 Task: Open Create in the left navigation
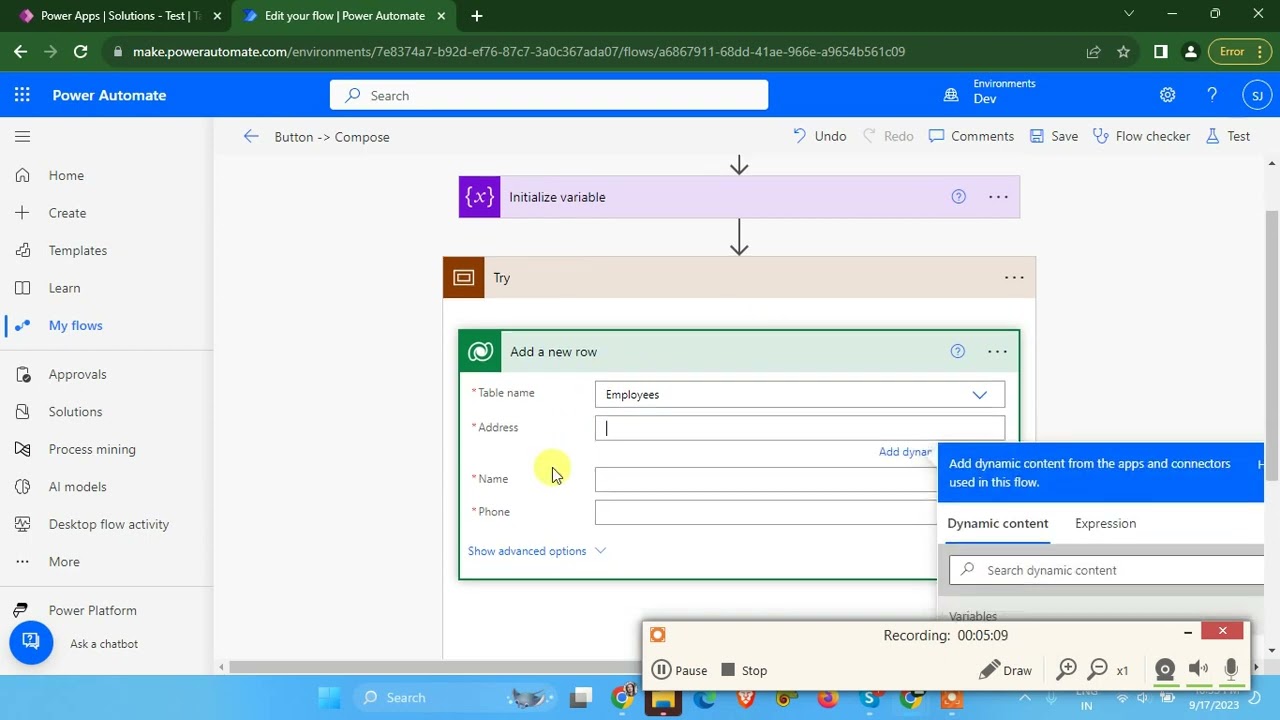click(67, 213)
